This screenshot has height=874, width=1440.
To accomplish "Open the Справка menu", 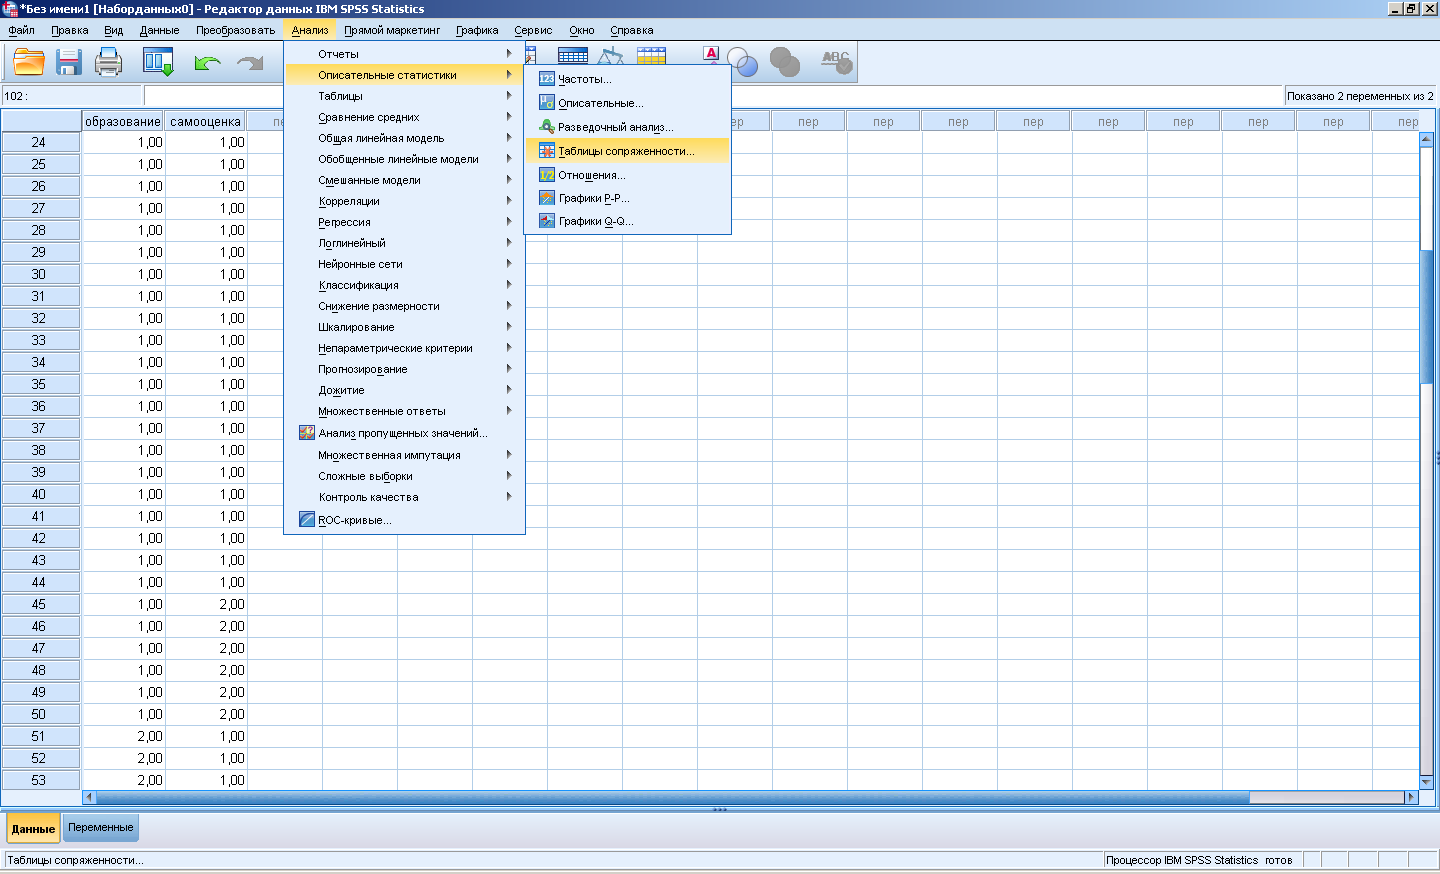I will [632, 30].
